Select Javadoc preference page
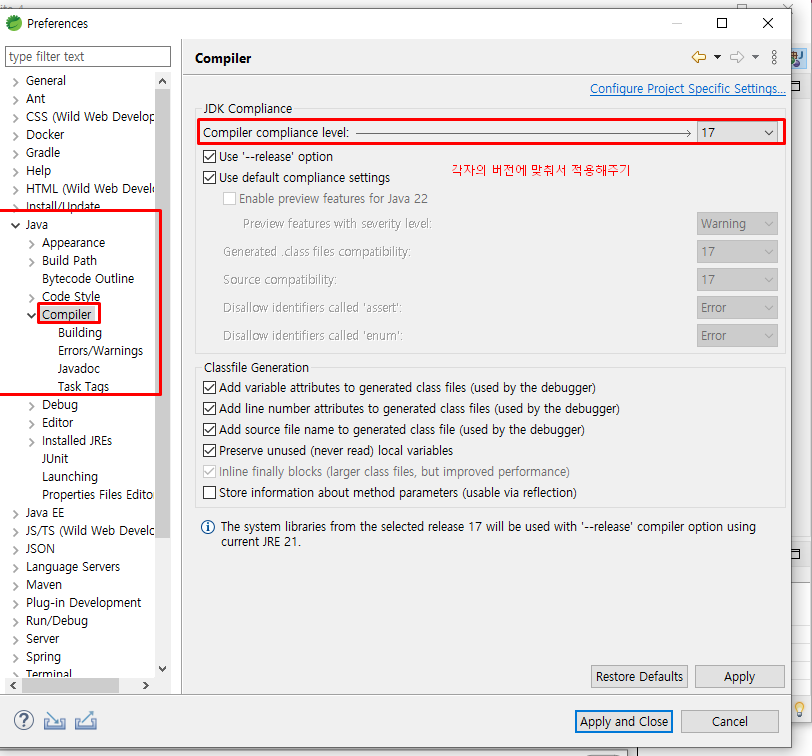Screen dimensions: 812x756 [79, 369]
